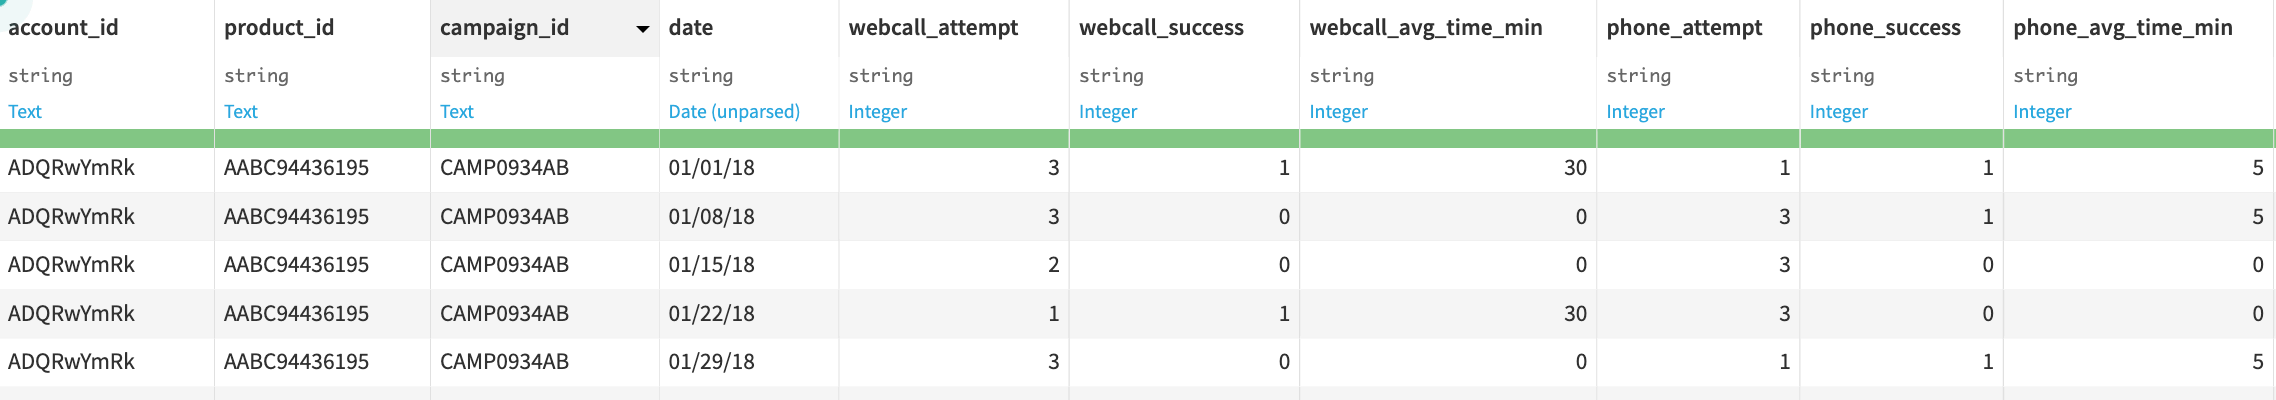2276x400 pixels.
Task: Click the account_id column header
Action: click(x=63, y=28)
